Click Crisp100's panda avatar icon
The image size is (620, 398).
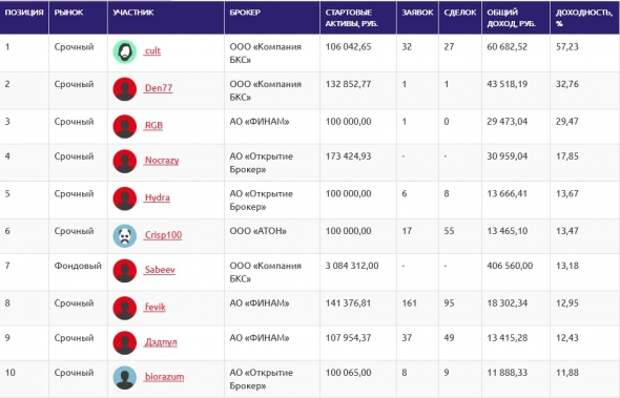(x=125, y=236)
